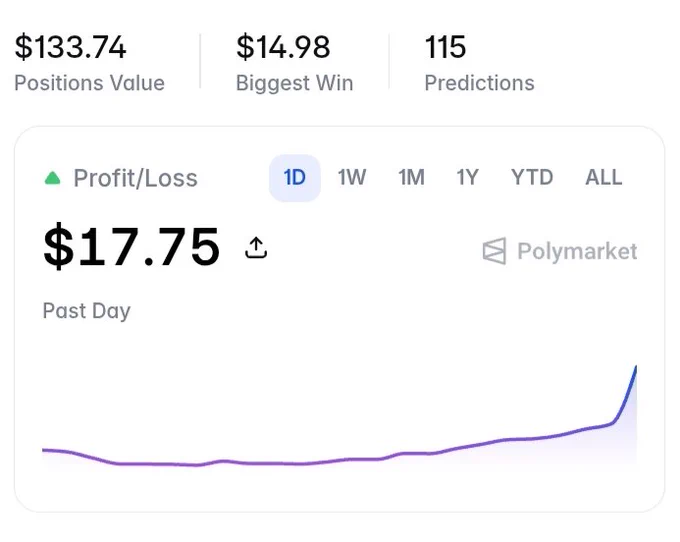Switch to the 1W time range

pos(352,178)
